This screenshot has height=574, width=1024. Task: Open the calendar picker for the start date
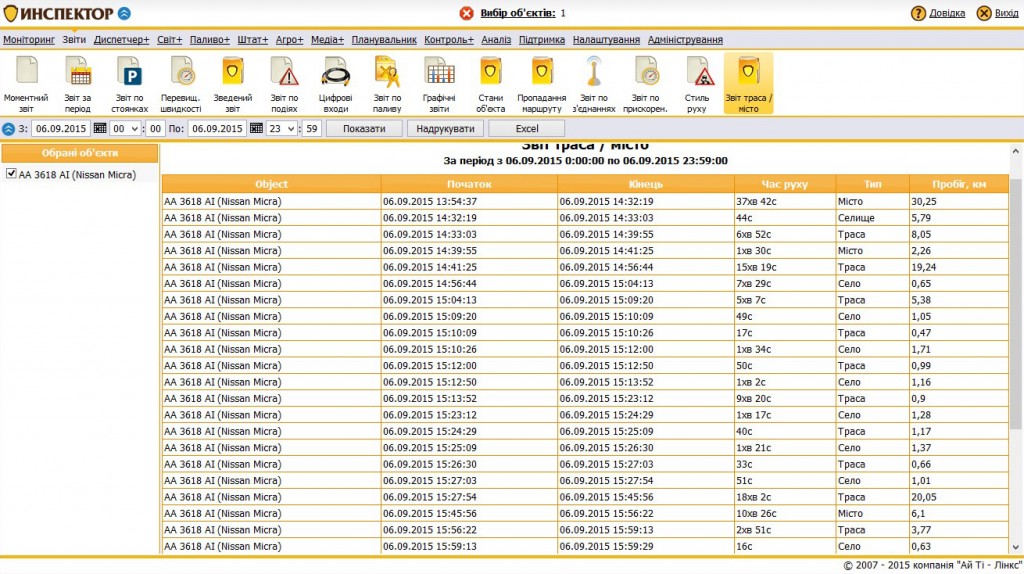tap(100, 129)
